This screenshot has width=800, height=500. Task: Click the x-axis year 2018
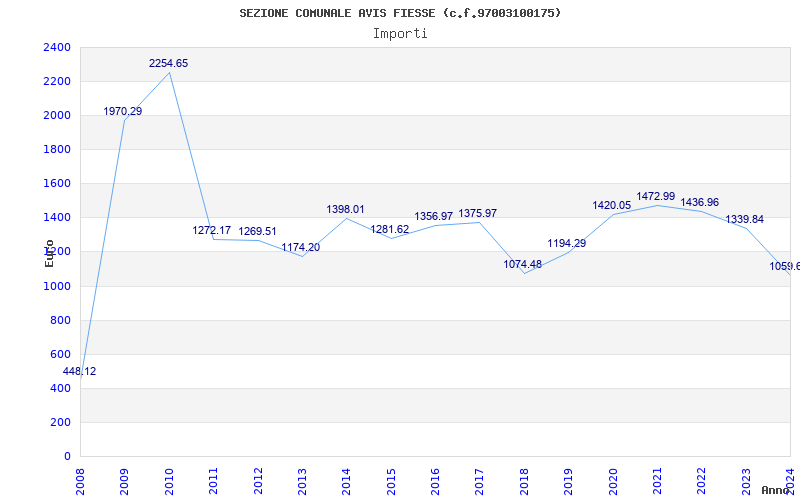click(x=524, y=481)
